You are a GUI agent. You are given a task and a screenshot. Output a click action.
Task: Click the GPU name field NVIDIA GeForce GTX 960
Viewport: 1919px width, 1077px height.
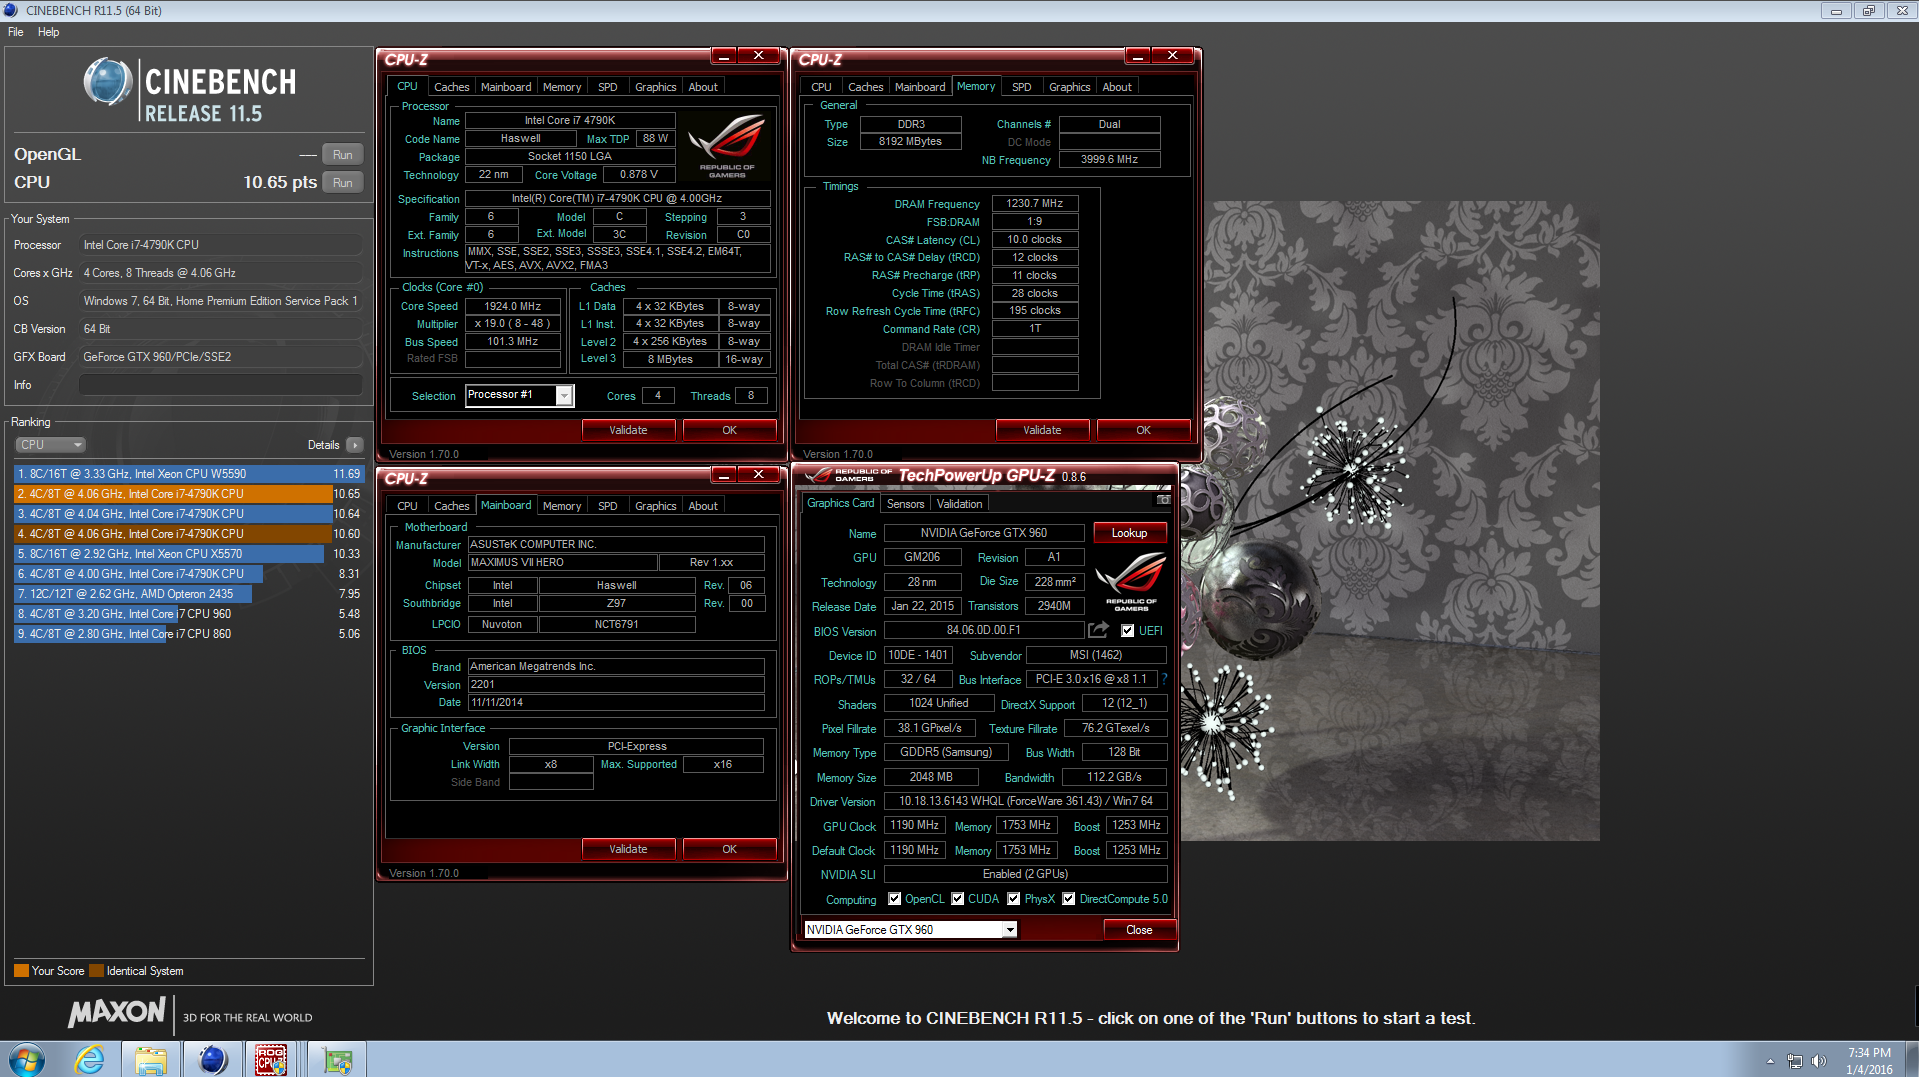(984, 533)
